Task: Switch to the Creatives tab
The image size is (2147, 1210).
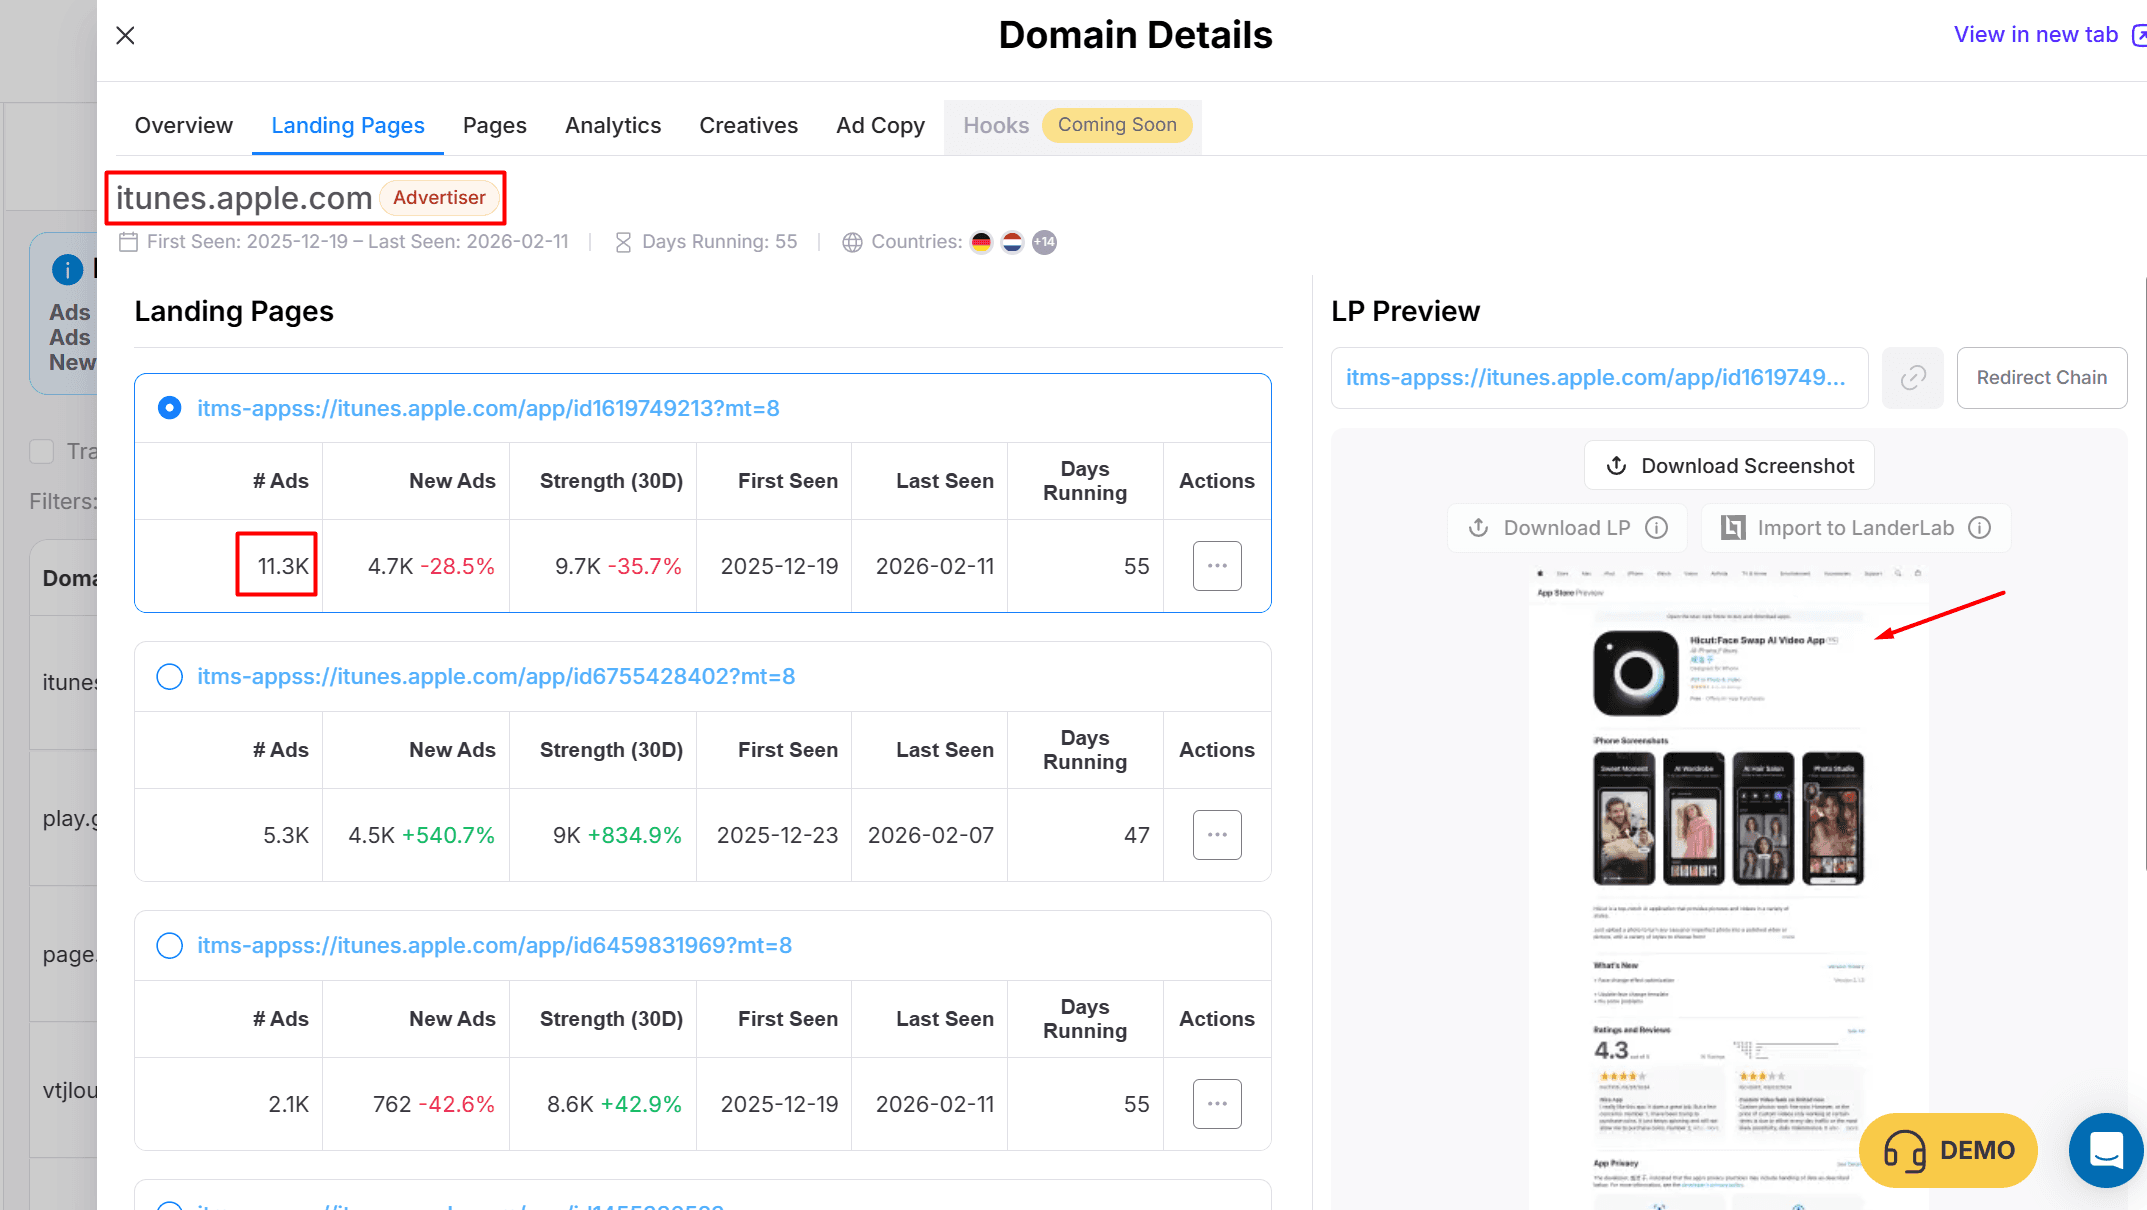Action: pyautogui.click(x=748, y=126)
